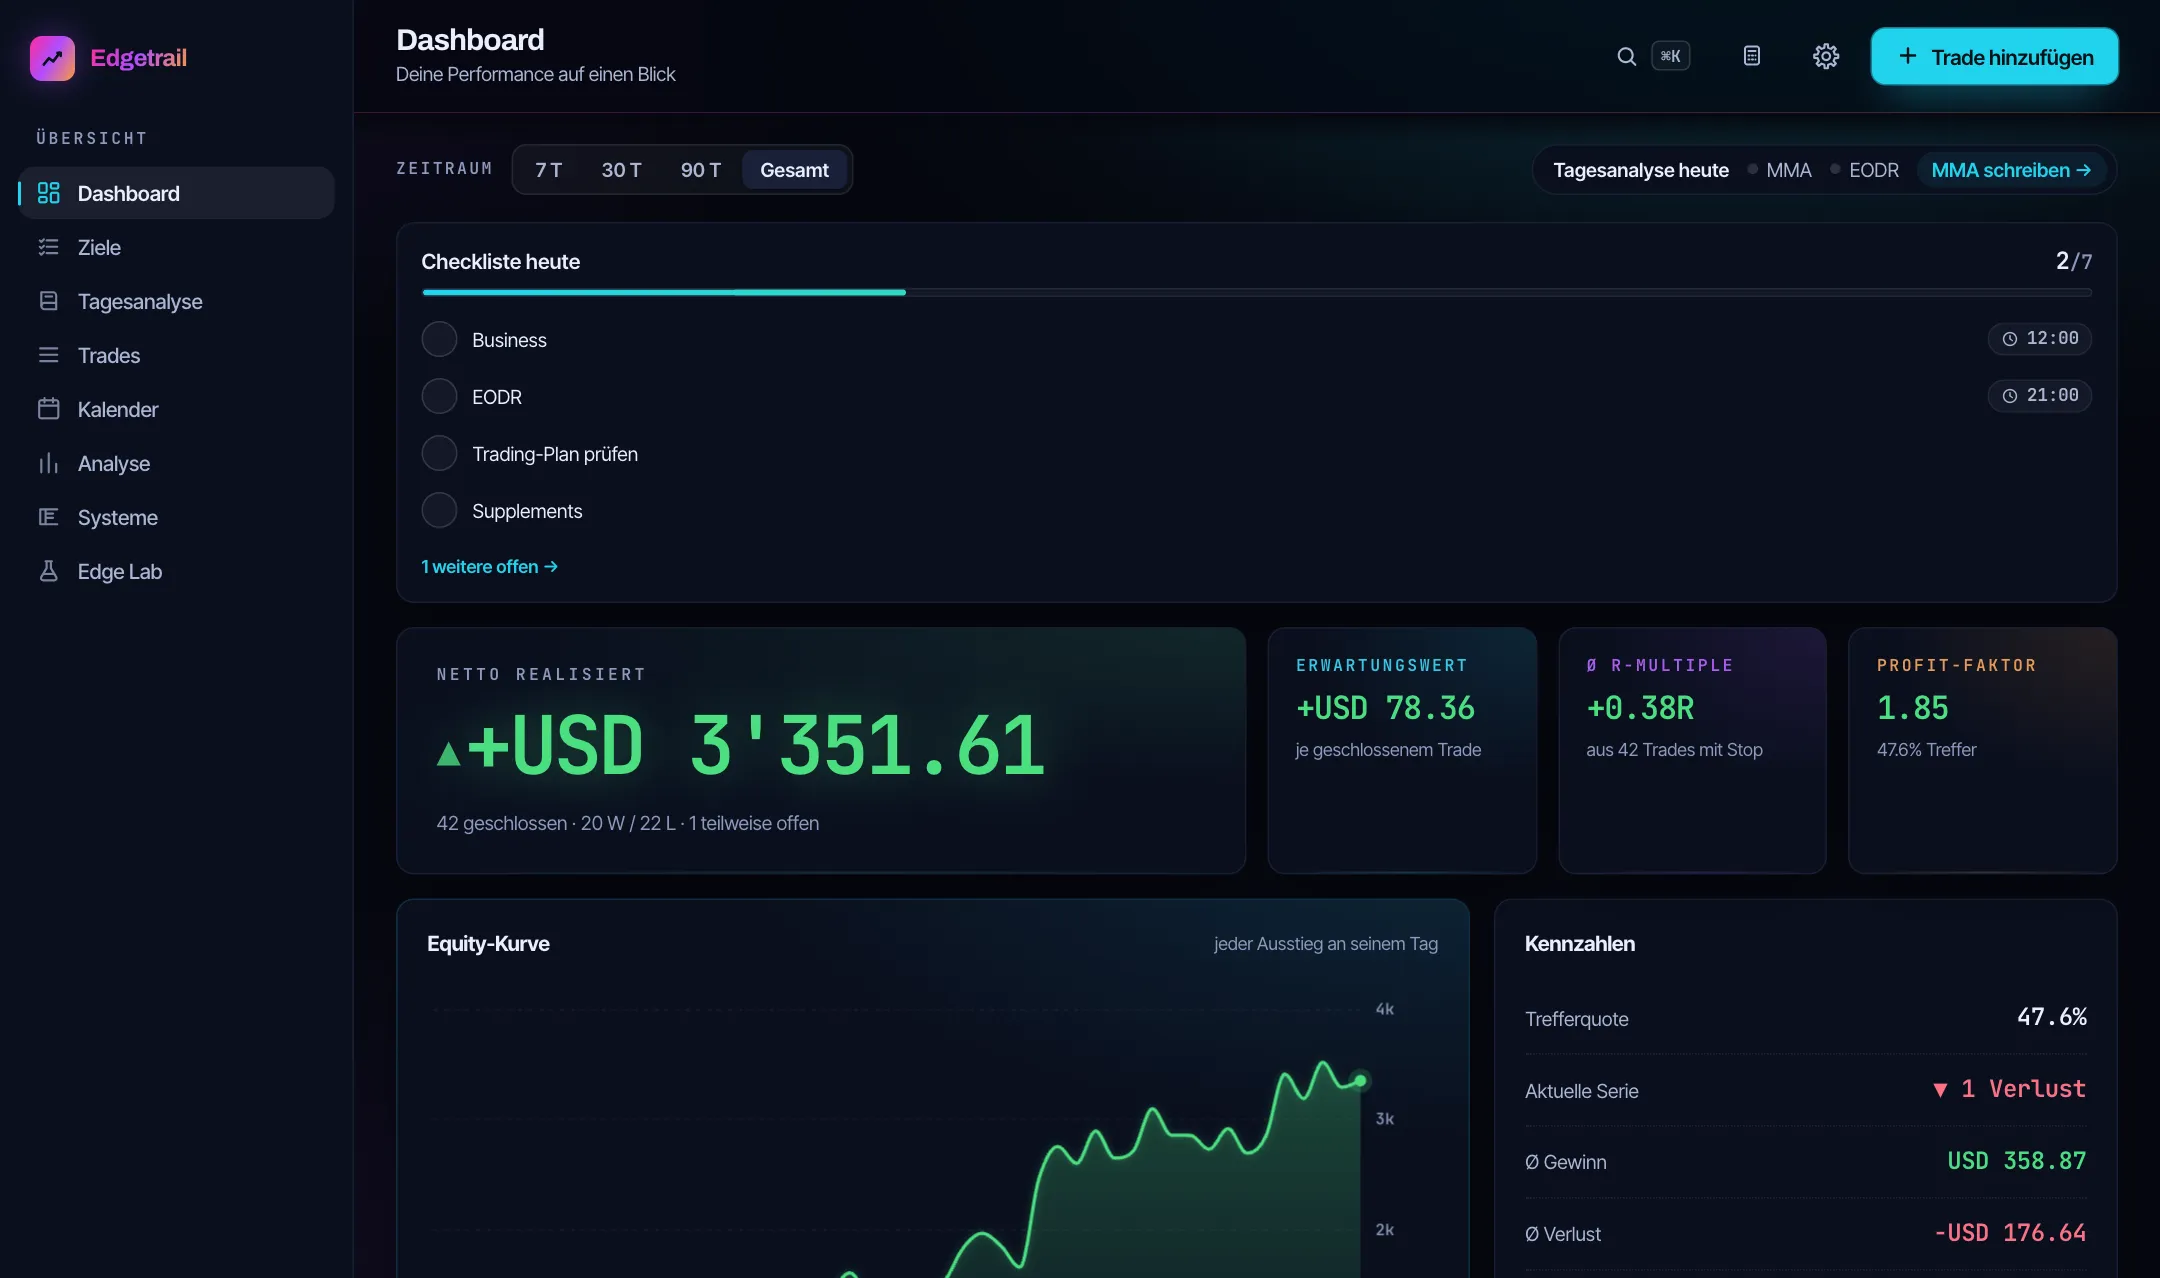This screenshot has height=1278, width=2160.
Task: Select the 30 T time range
Action: [621, 170]
